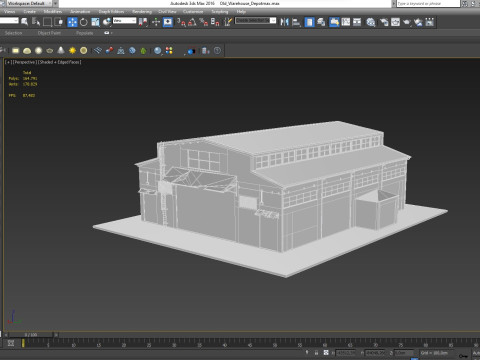Activate Select and Place tool
480x360 pixels.
(x=107, y=22)
